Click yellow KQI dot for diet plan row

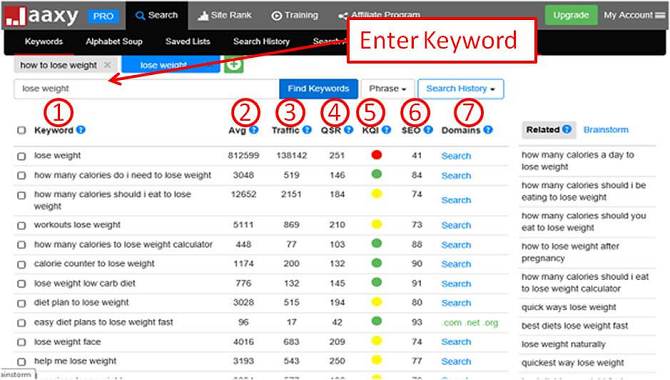click(x=376, y=302)
